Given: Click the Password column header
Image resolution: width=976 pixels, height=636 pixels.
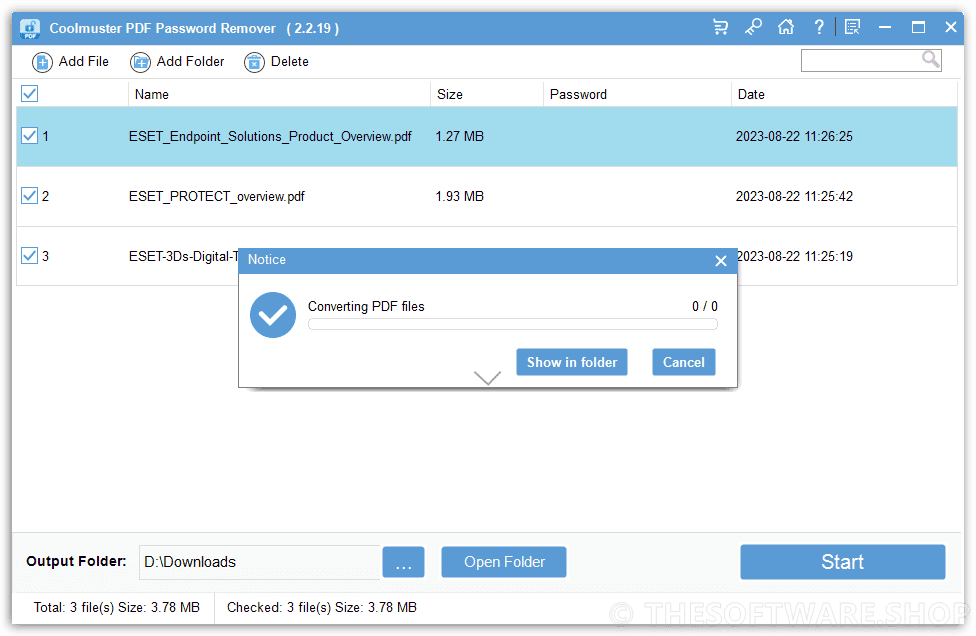Looking at the screenshot, I should click(637, 94).
